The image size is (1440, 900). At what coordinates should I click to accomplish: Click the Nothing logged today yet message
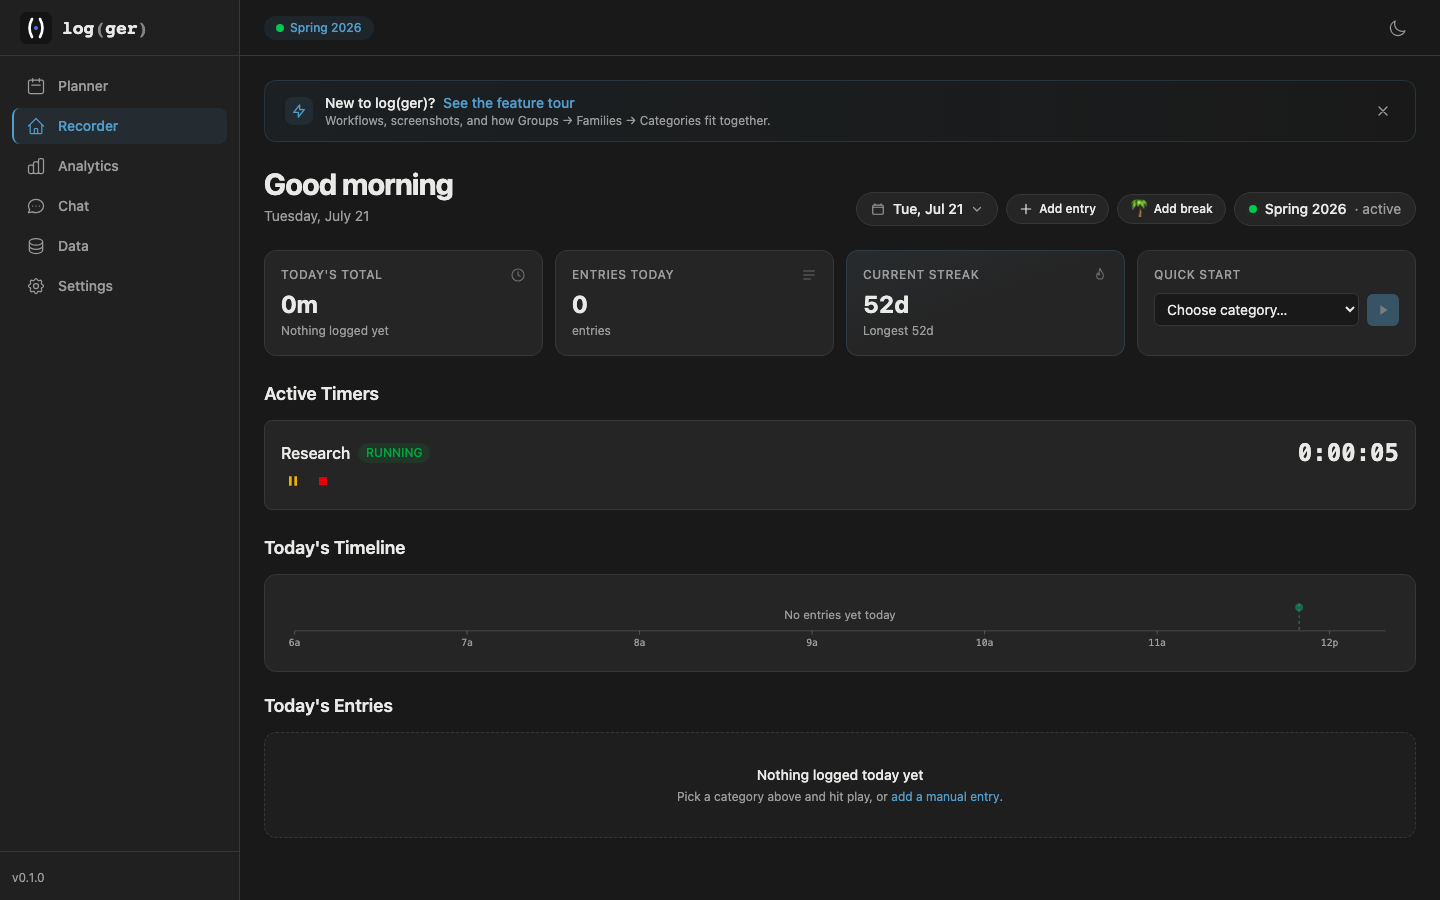point(840,775)
